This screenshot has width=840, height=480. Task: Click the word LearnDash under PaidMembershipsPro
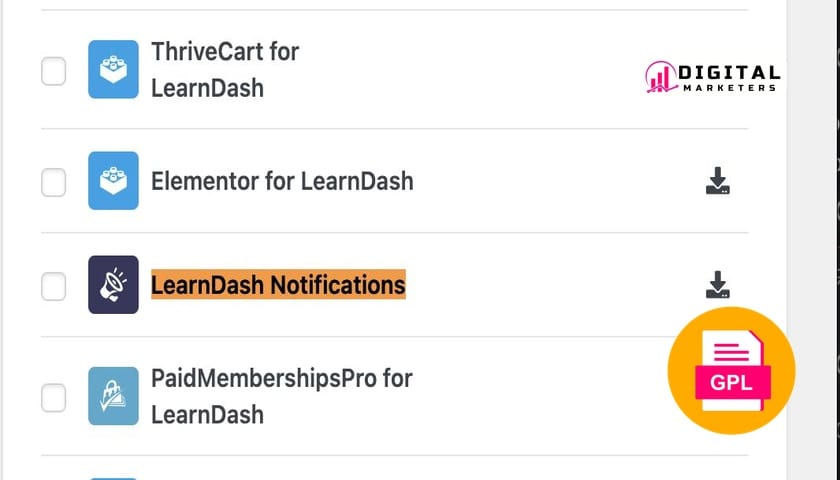coord(207,415)
